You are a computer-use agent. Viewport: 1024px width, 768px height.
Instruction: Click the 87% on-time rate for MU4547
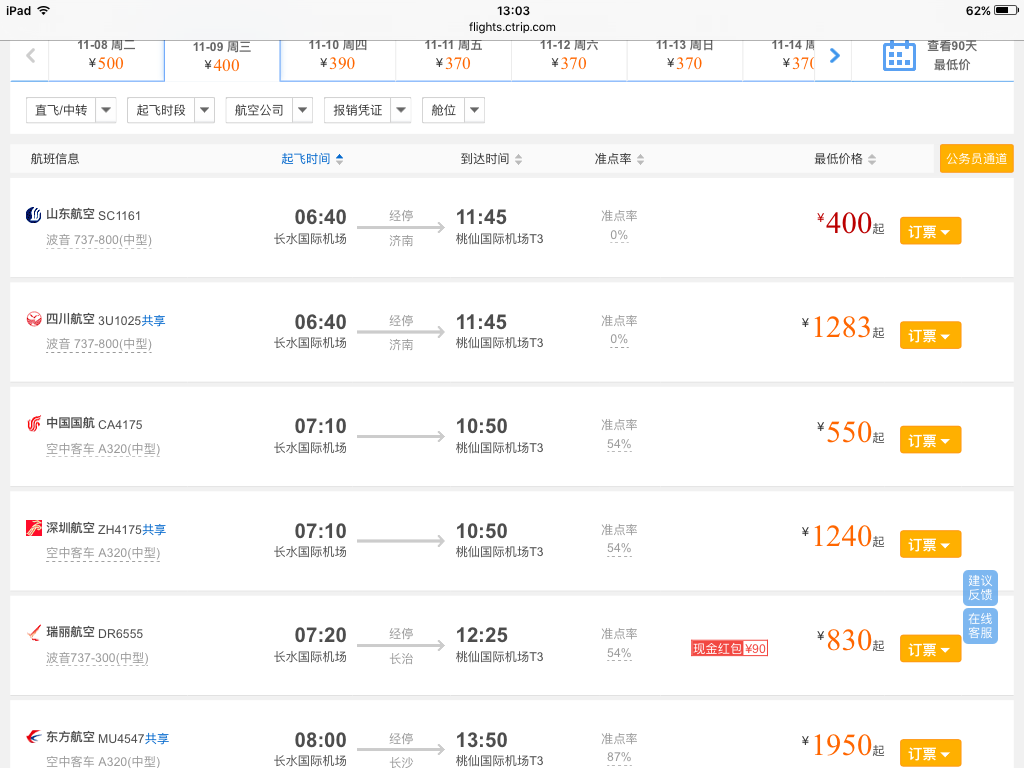coord(619,757)
